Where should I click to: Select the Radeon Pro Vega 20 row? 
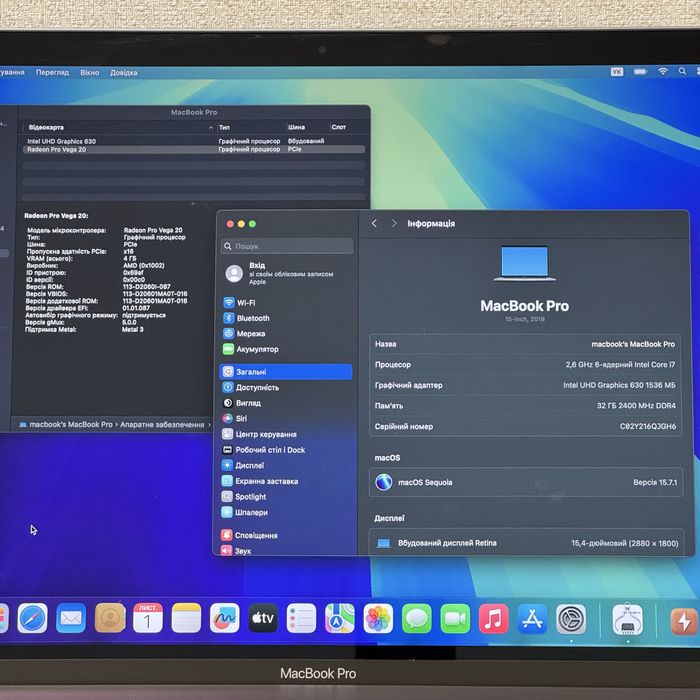pyautogui.click(x=194, y=149)
